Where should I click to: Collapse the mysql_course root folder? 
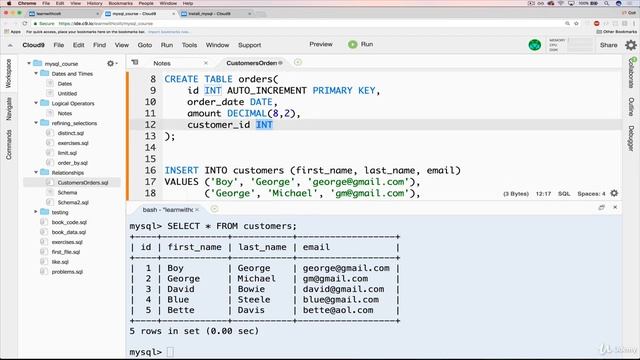(x=29, y=63)
